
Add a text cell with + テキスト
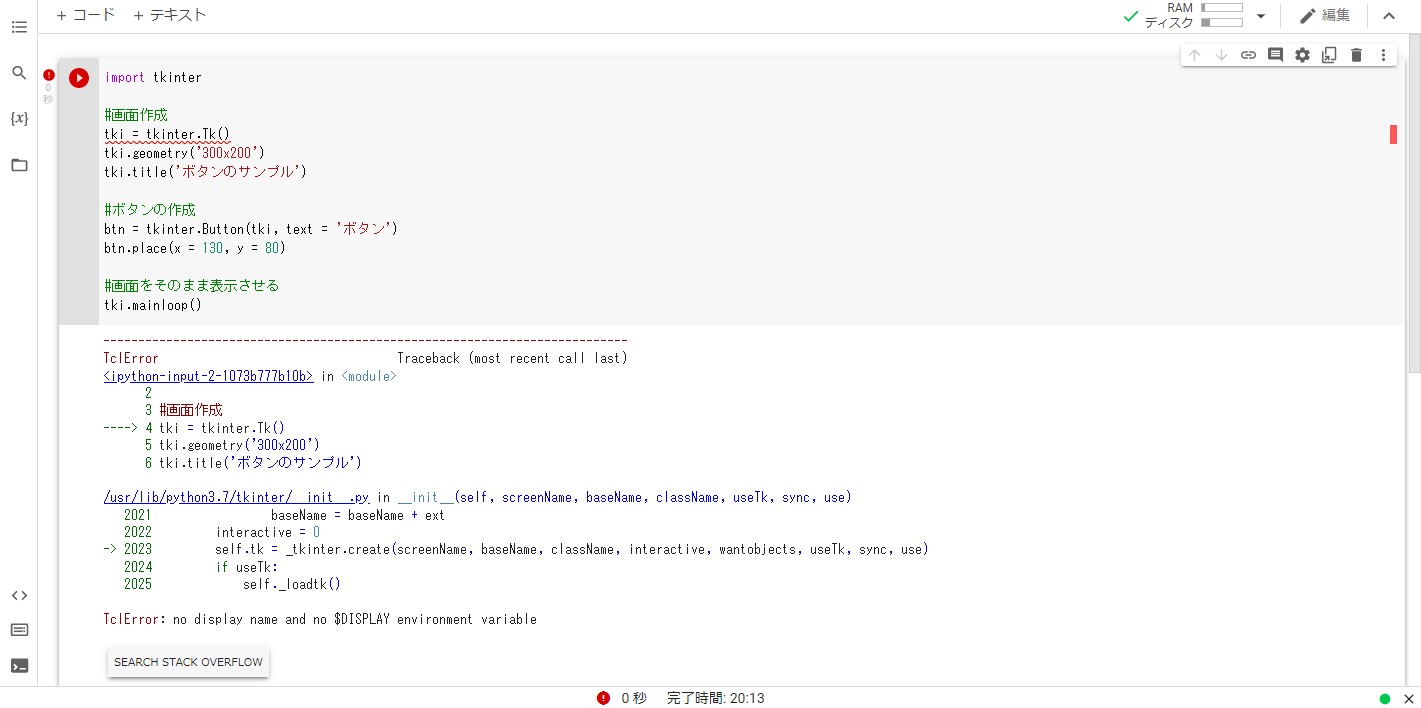pyautogui.click(x=169, y=15)
